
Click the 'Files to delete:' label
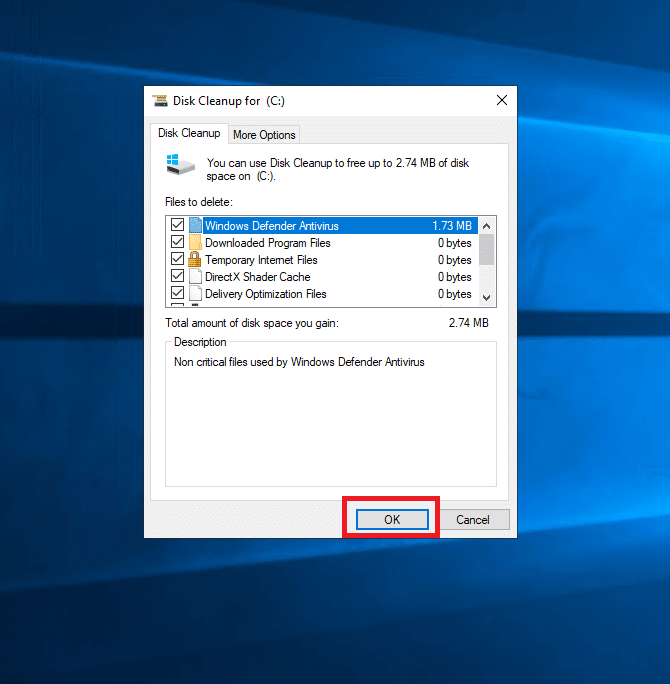click(x=199, y=202)
